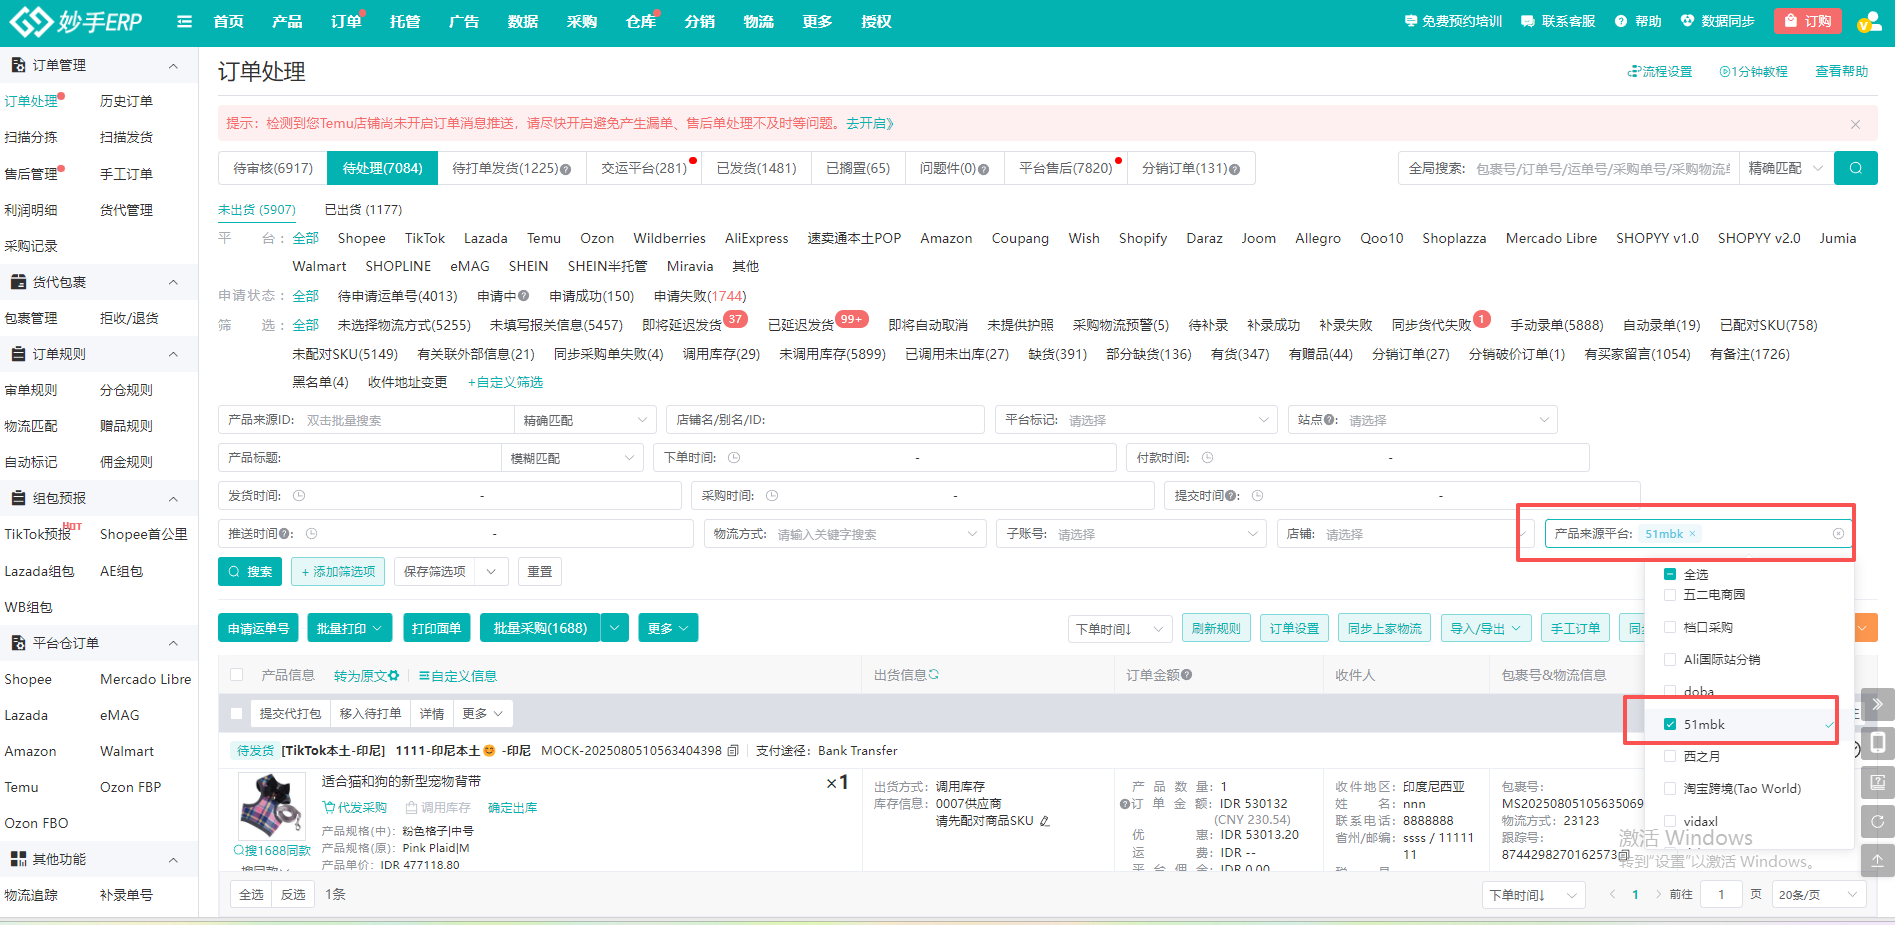Close the Temu notification banner
This screenshot has width=1895, height=925.
1855,124
